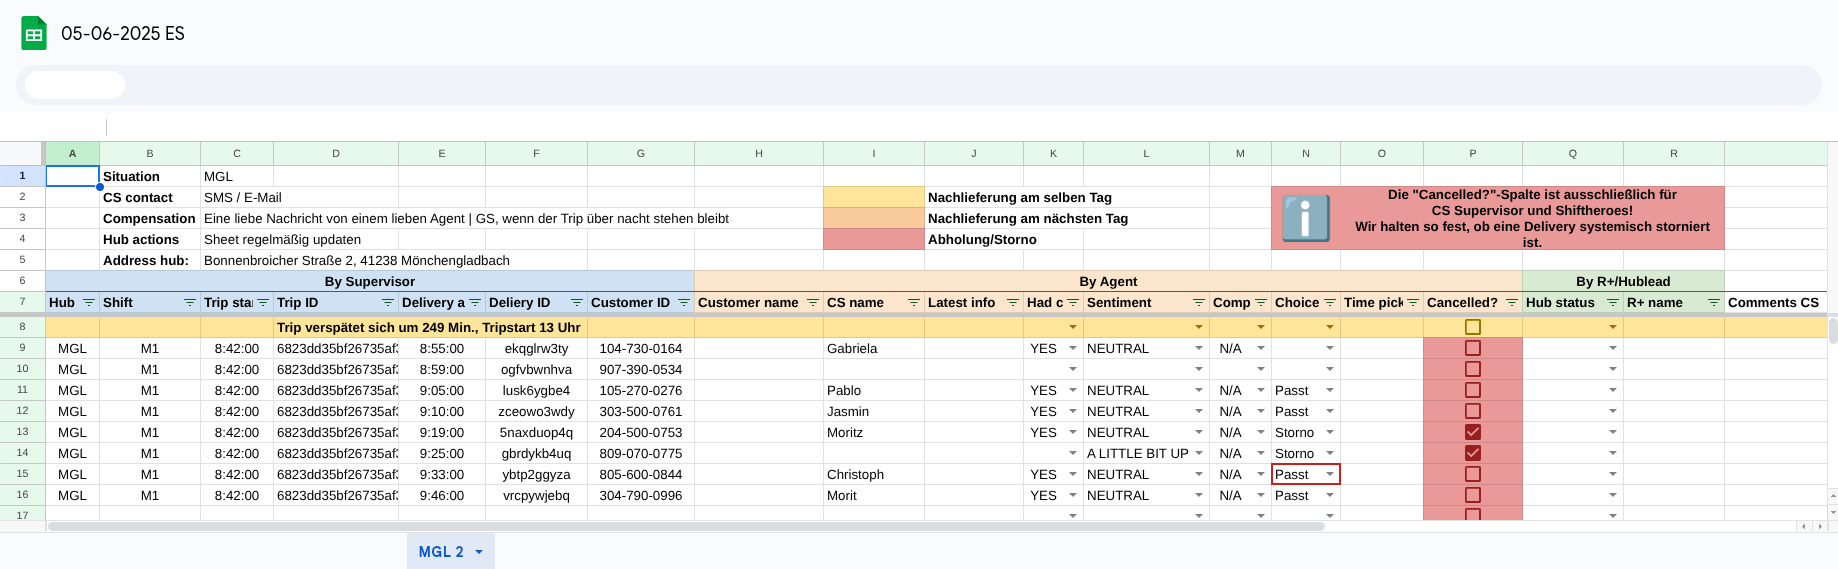The width and height of the screenshot is (1838, 569).
Task: Click the blue info icon image
Action: [x=1306, y=218]
